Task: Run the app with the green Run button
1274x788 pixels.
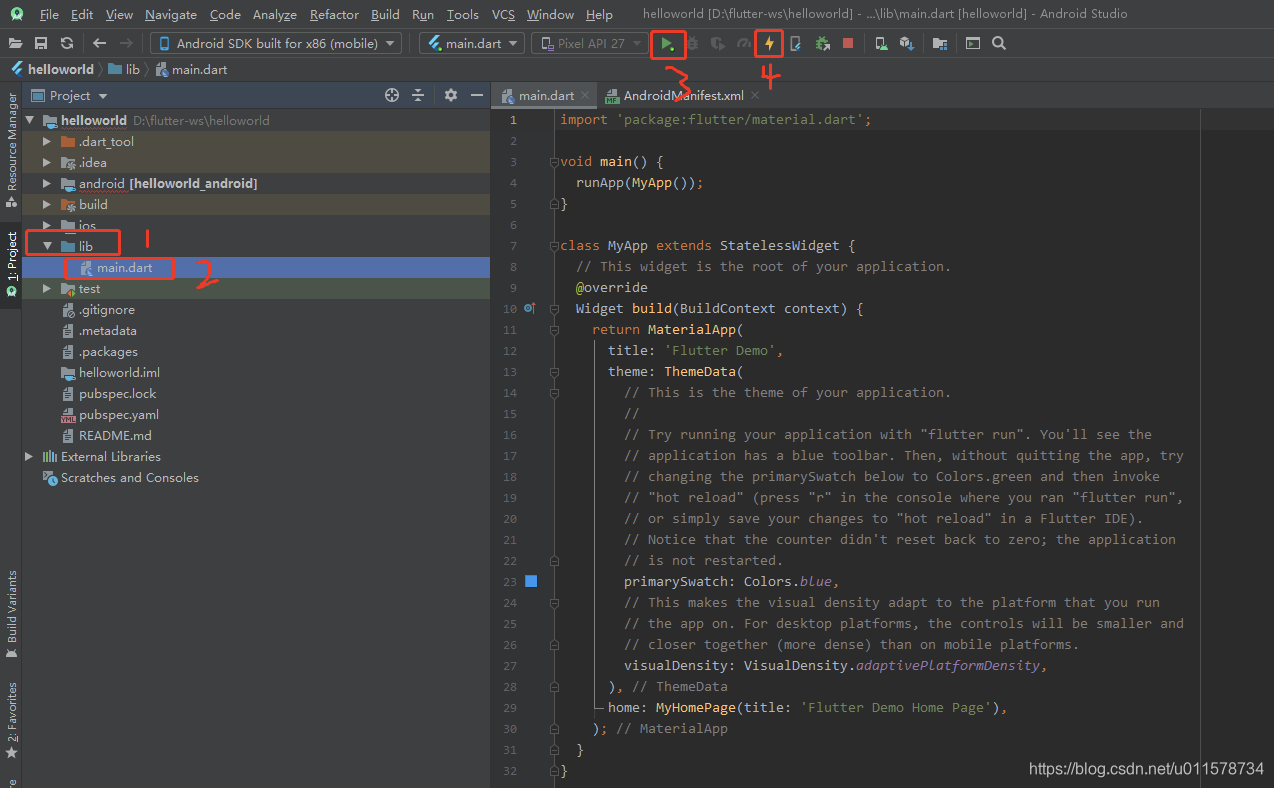Action: point(668,44)
